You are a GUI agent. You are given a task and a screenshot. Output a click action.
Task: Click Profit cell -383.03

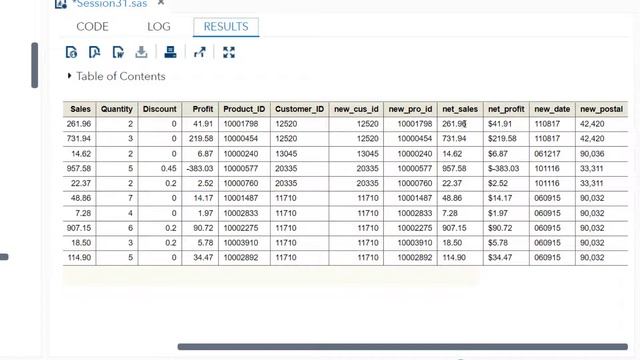(x=200, y=168)
